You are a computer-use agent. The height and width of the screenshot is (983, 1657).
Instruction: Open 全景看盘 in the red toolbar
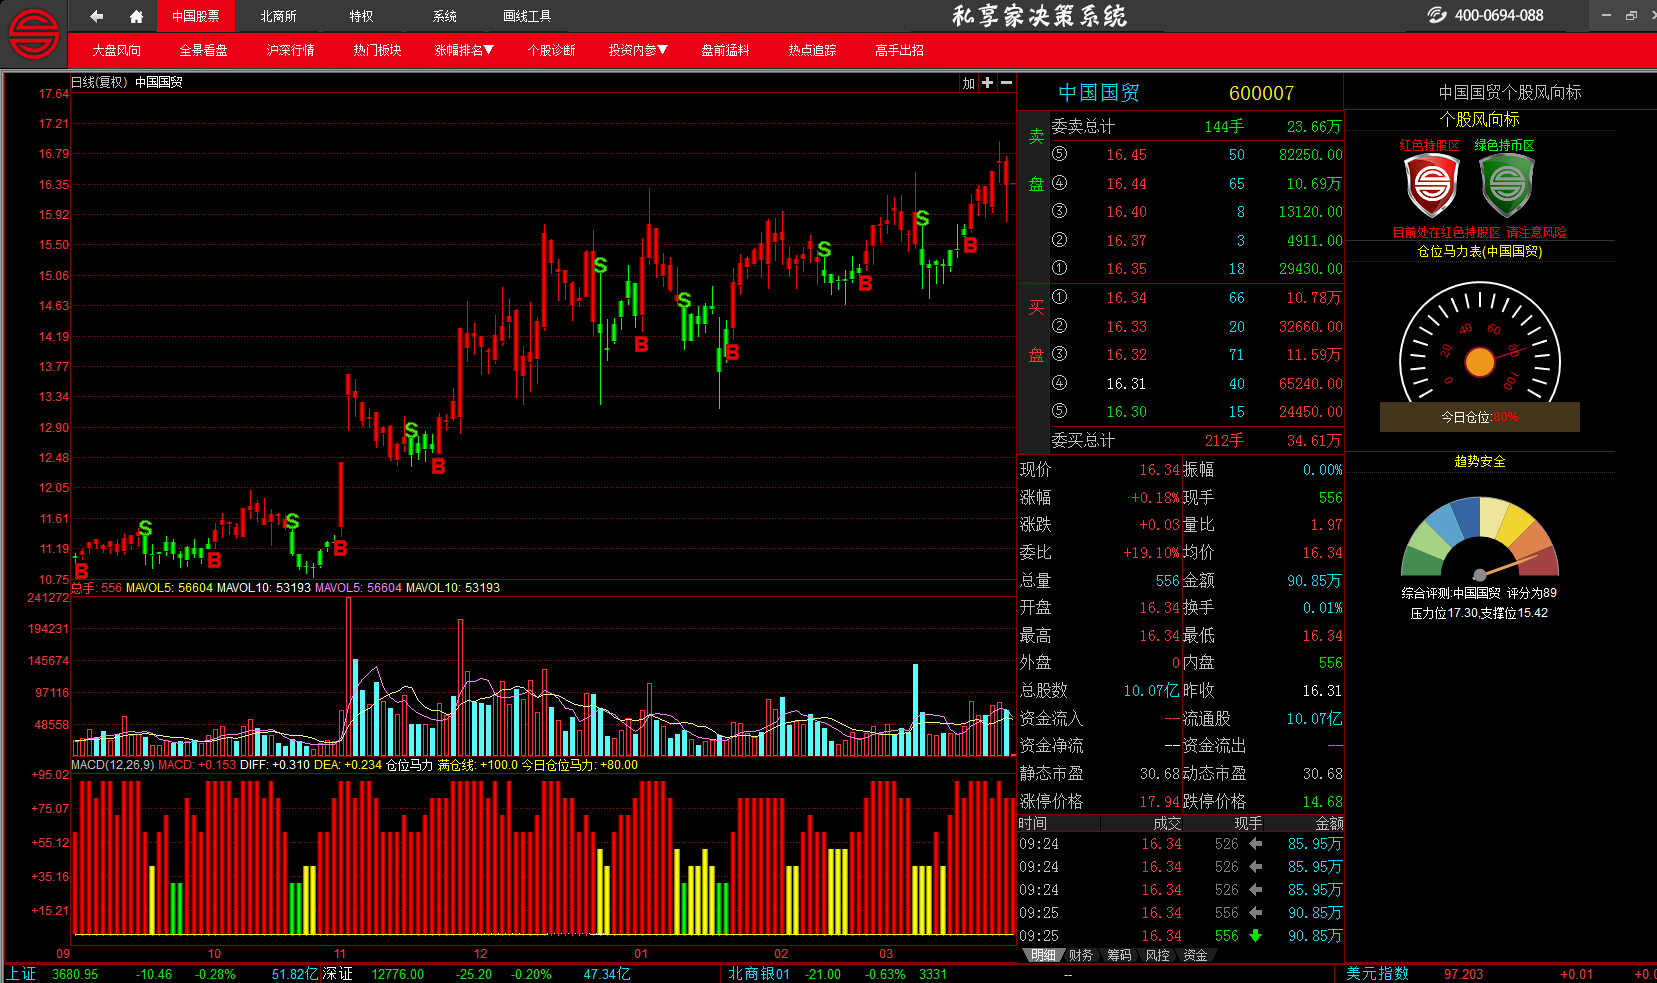pos(203,50)
